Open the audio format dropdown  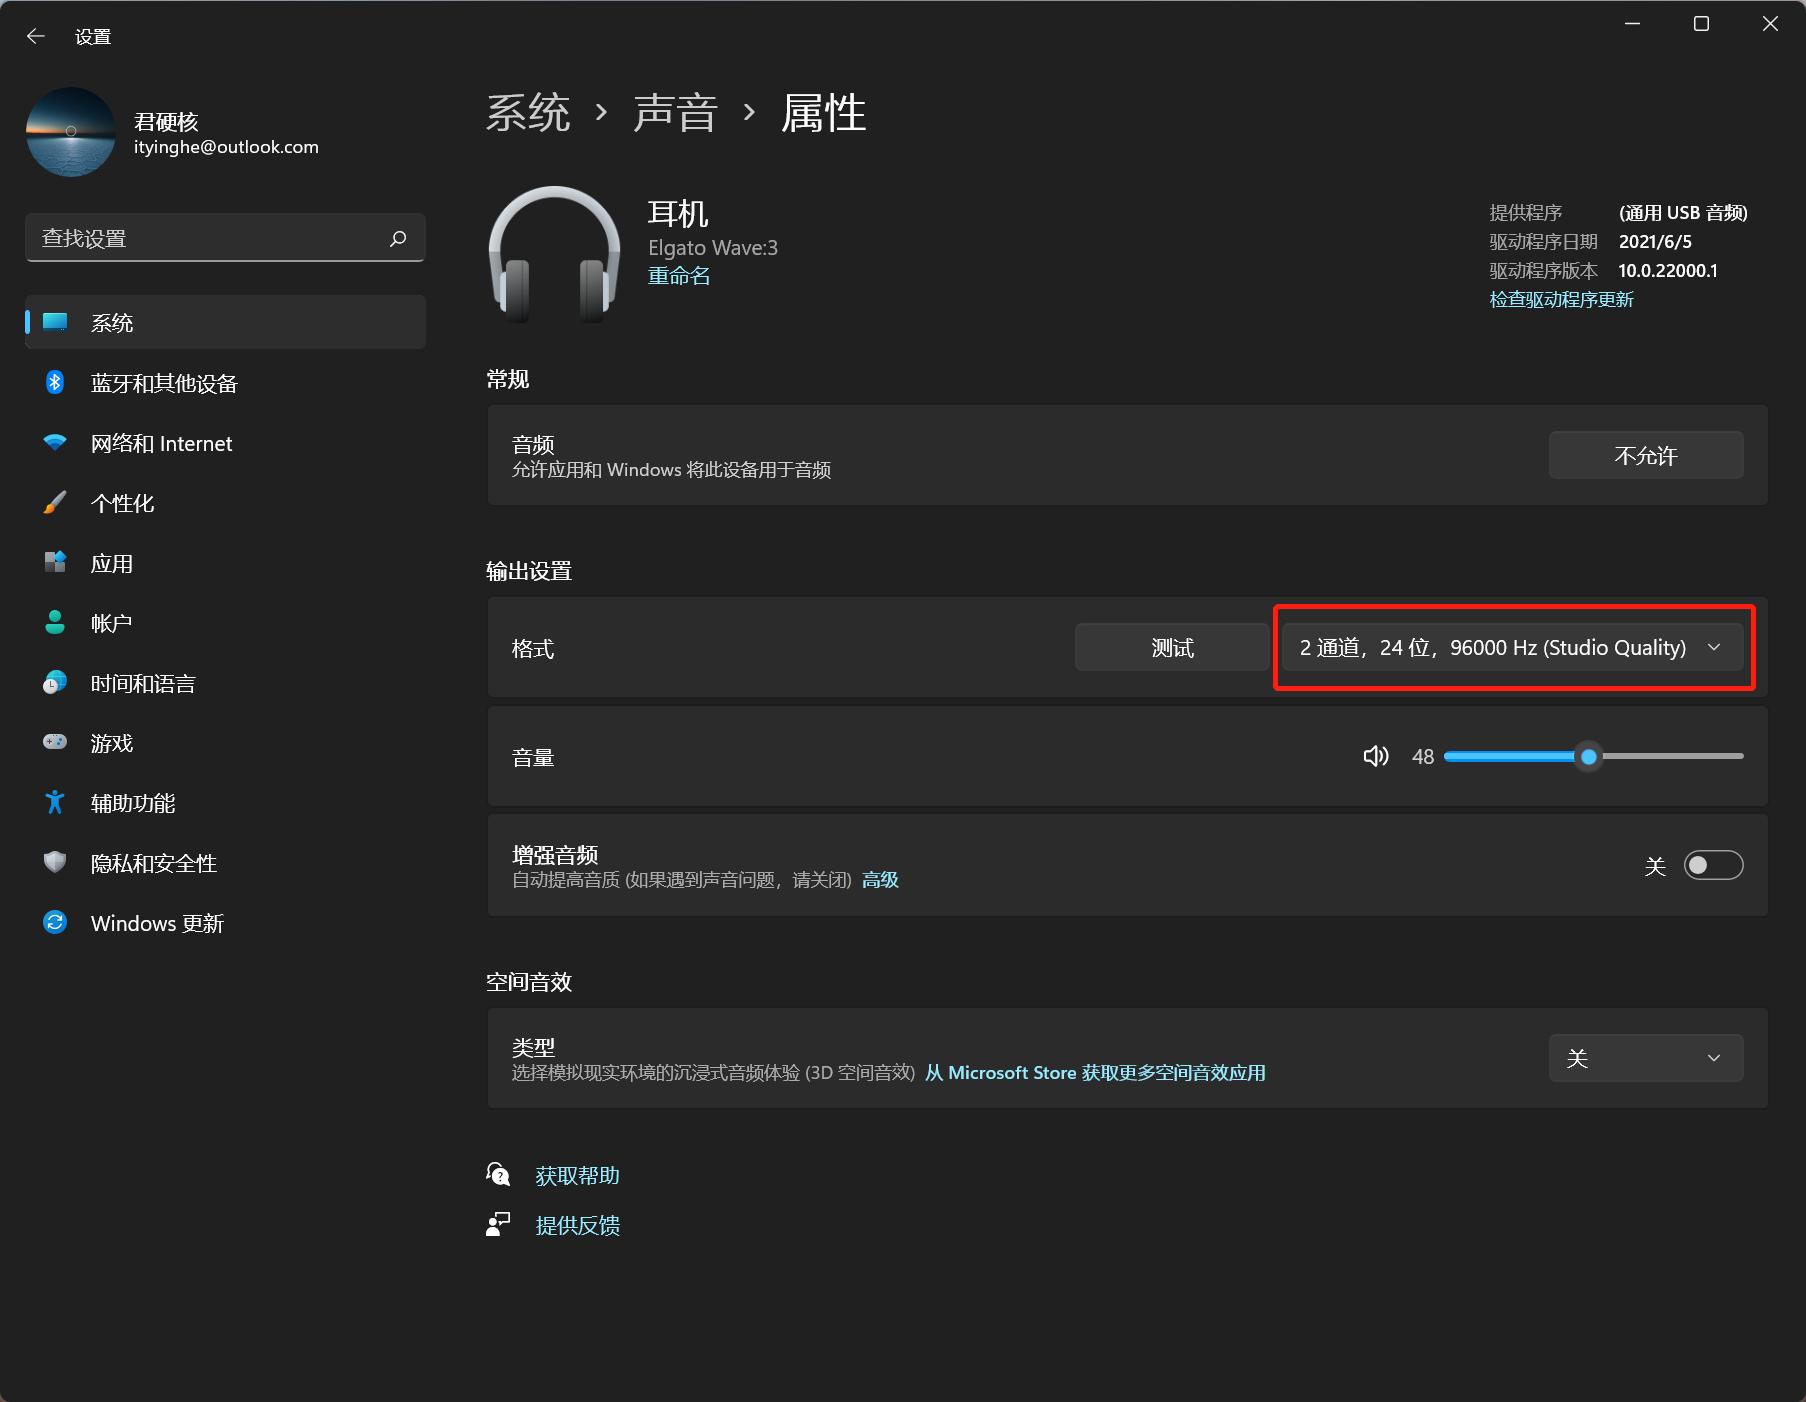(x=1512, y=647)
